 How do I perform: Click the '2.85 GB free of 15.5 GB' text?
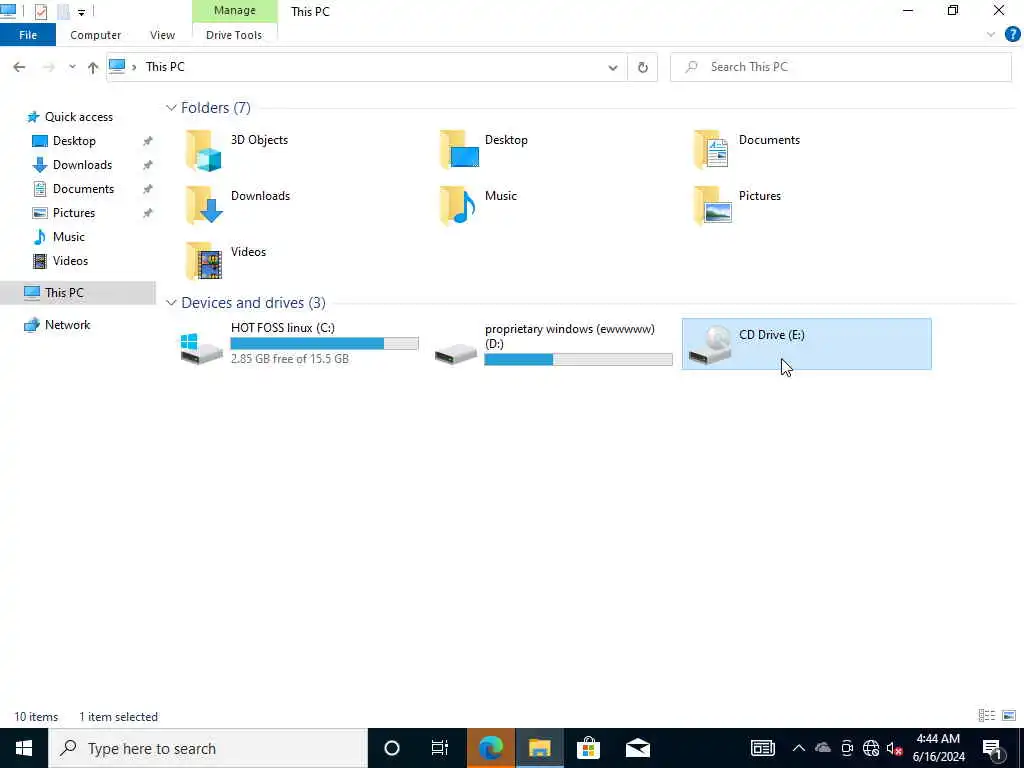(290, 359)
